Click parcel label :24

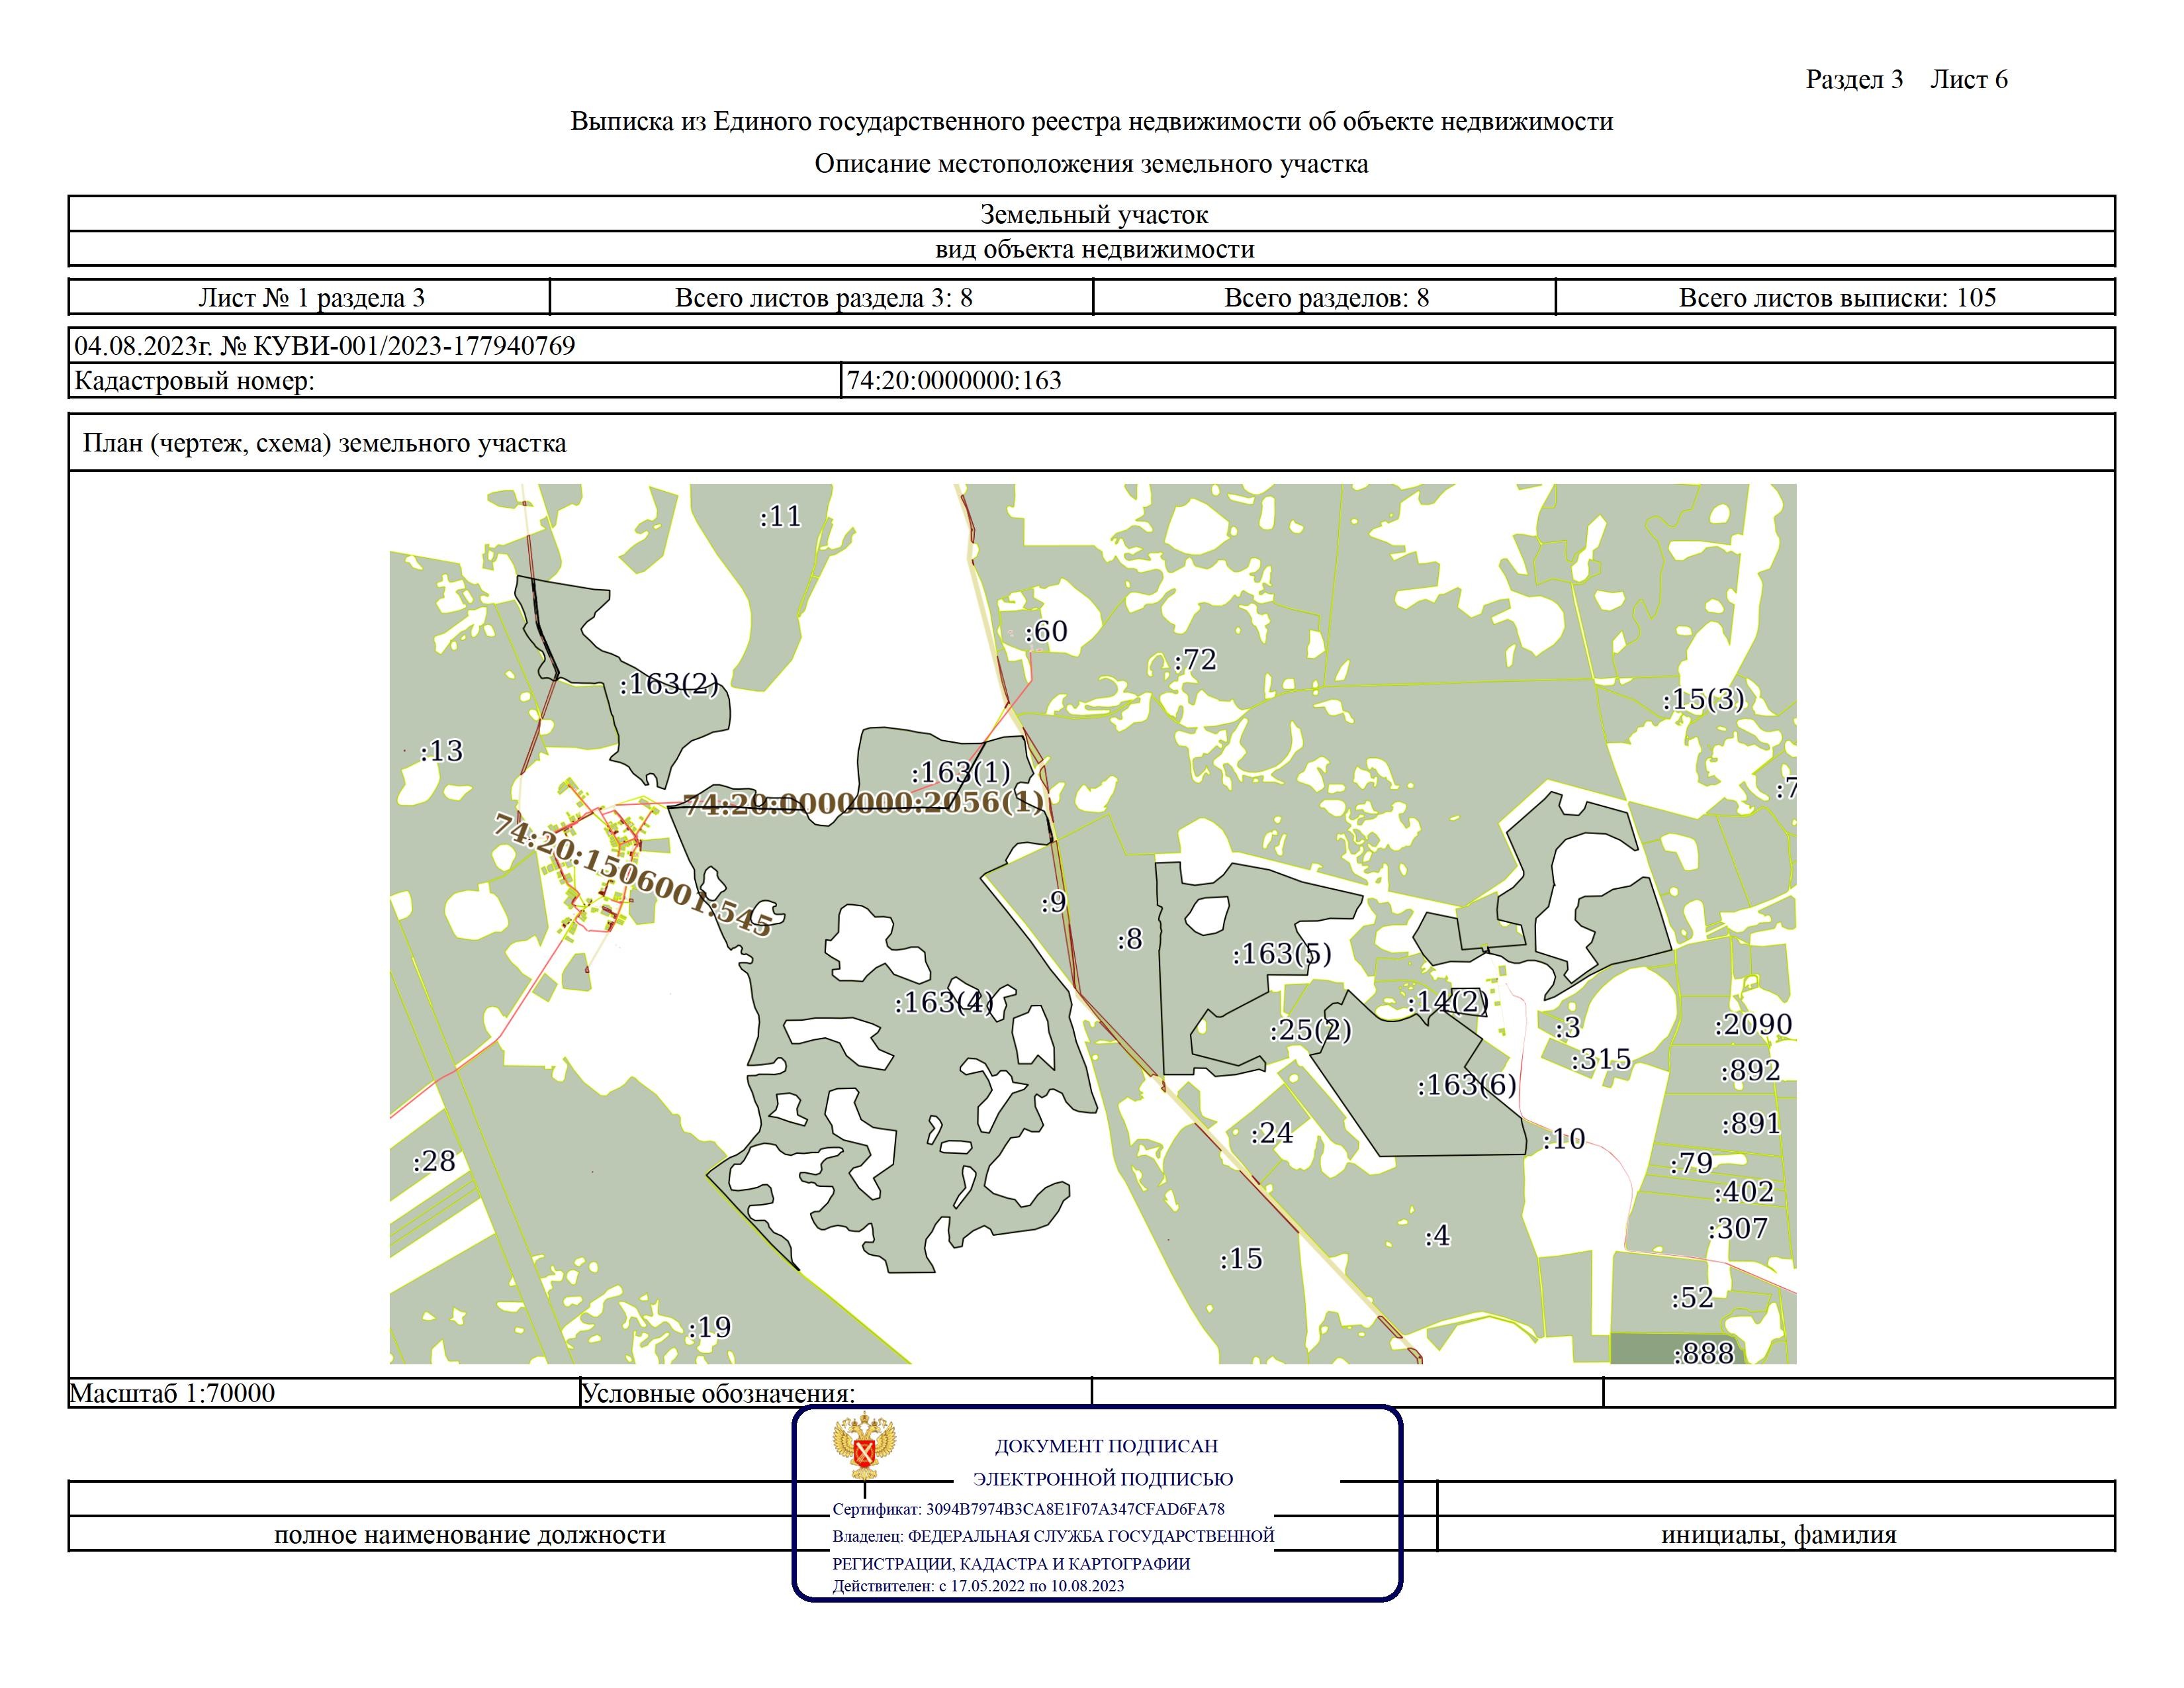pos(1272,1133)
